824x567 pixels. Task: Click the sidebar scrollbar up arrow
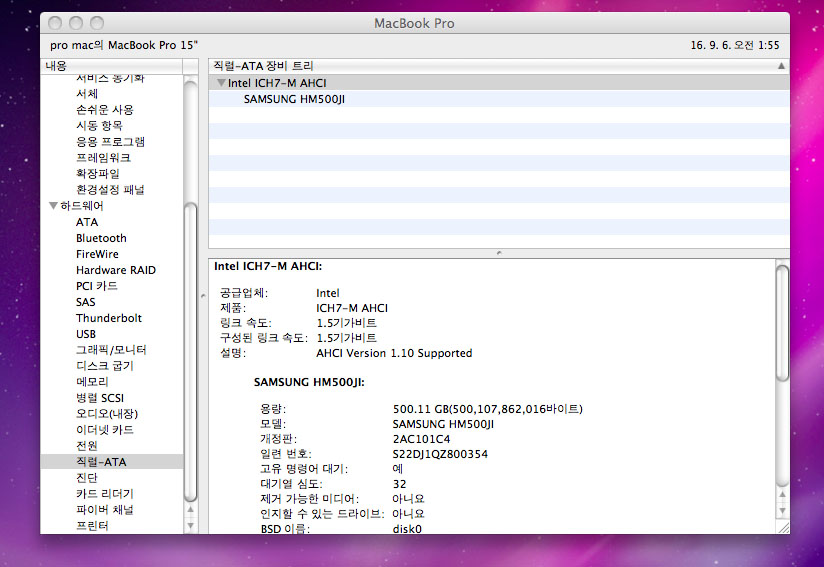(191, 509)
